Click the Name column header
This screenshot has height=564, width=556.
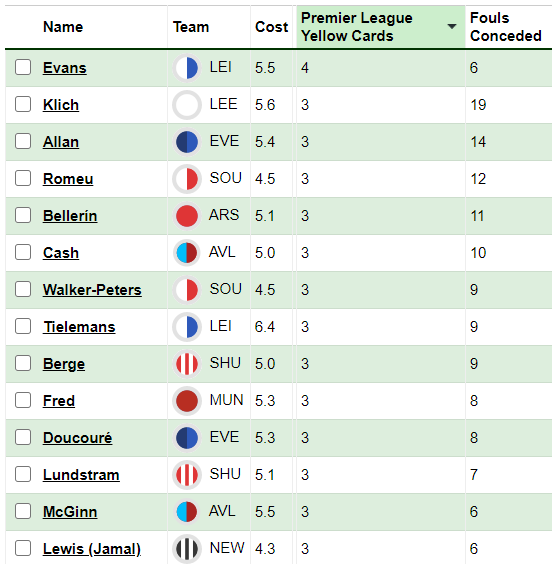point(63,27)
